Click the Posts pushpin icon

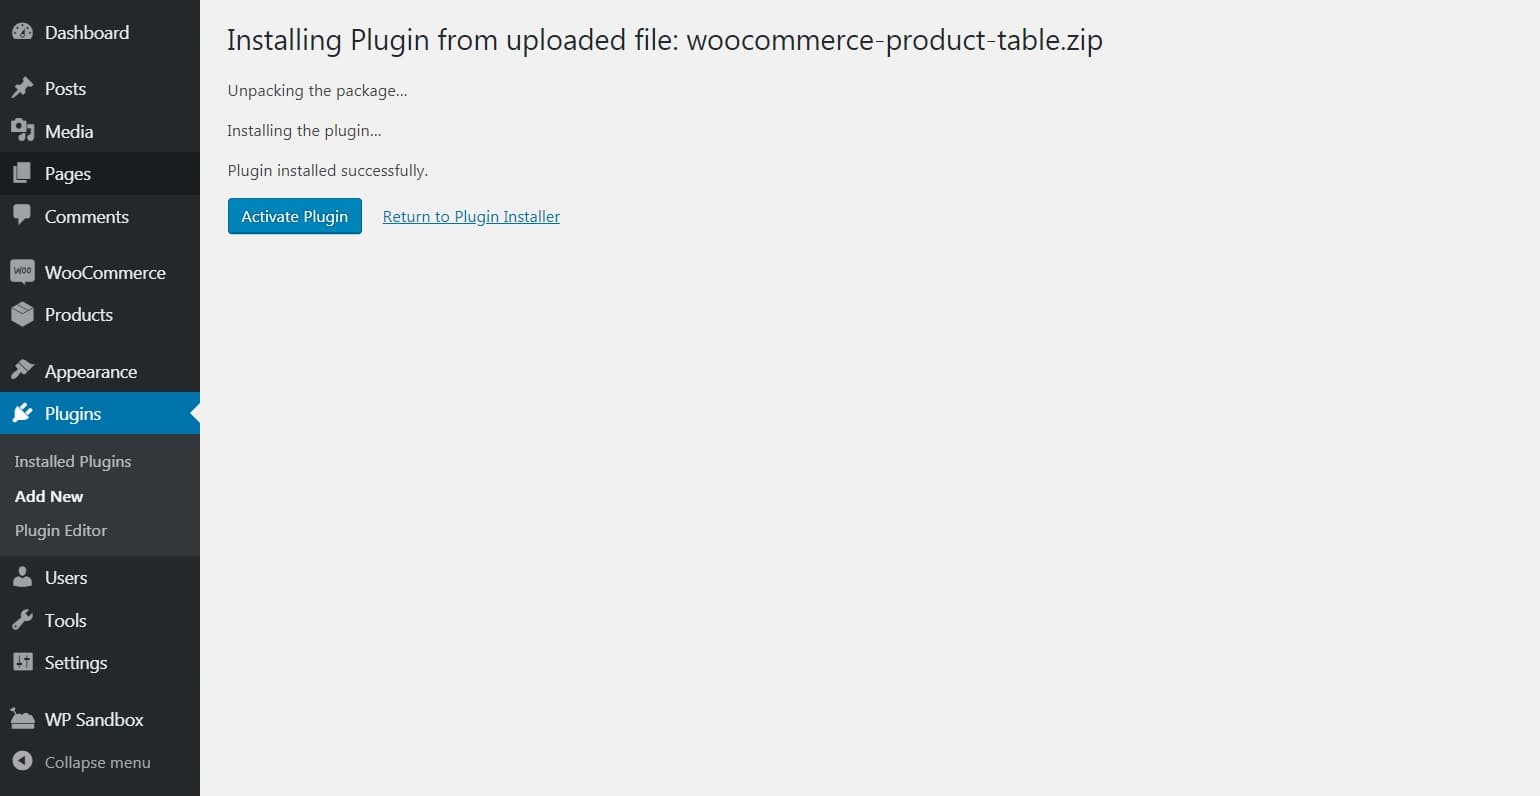22,88
